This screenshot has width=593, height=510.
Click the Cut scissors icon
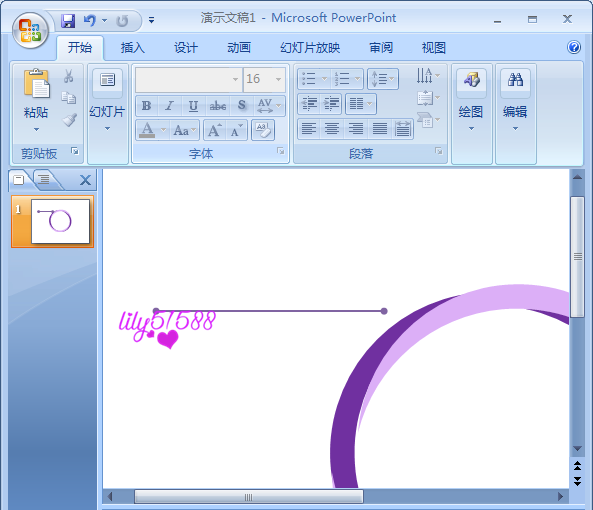tap(68, 76)
